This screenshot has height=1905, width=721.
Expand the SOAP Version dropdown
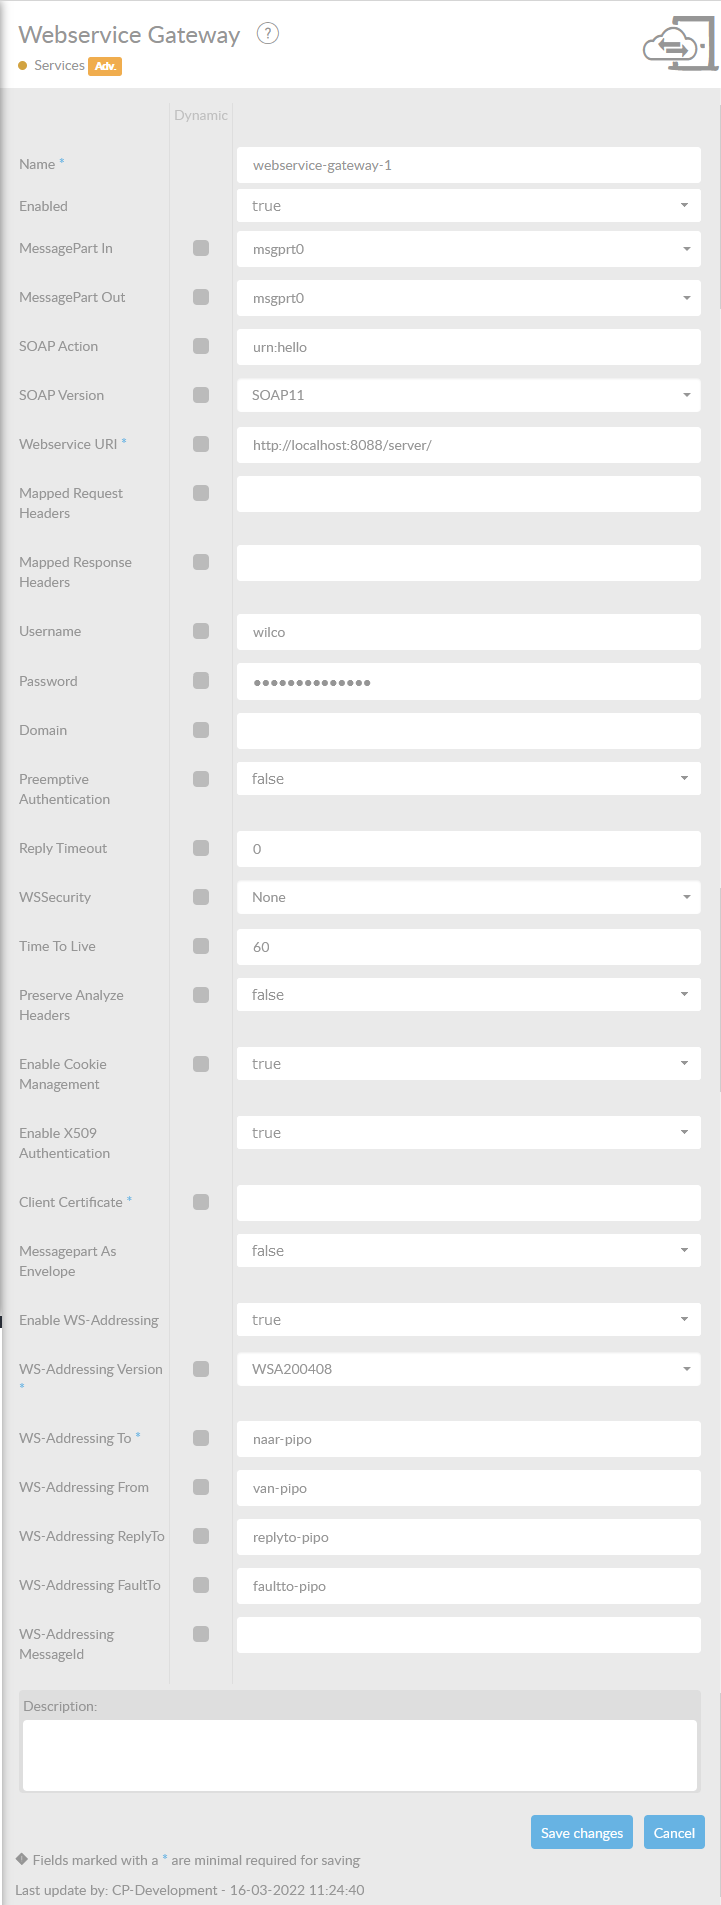click(468, 395)
